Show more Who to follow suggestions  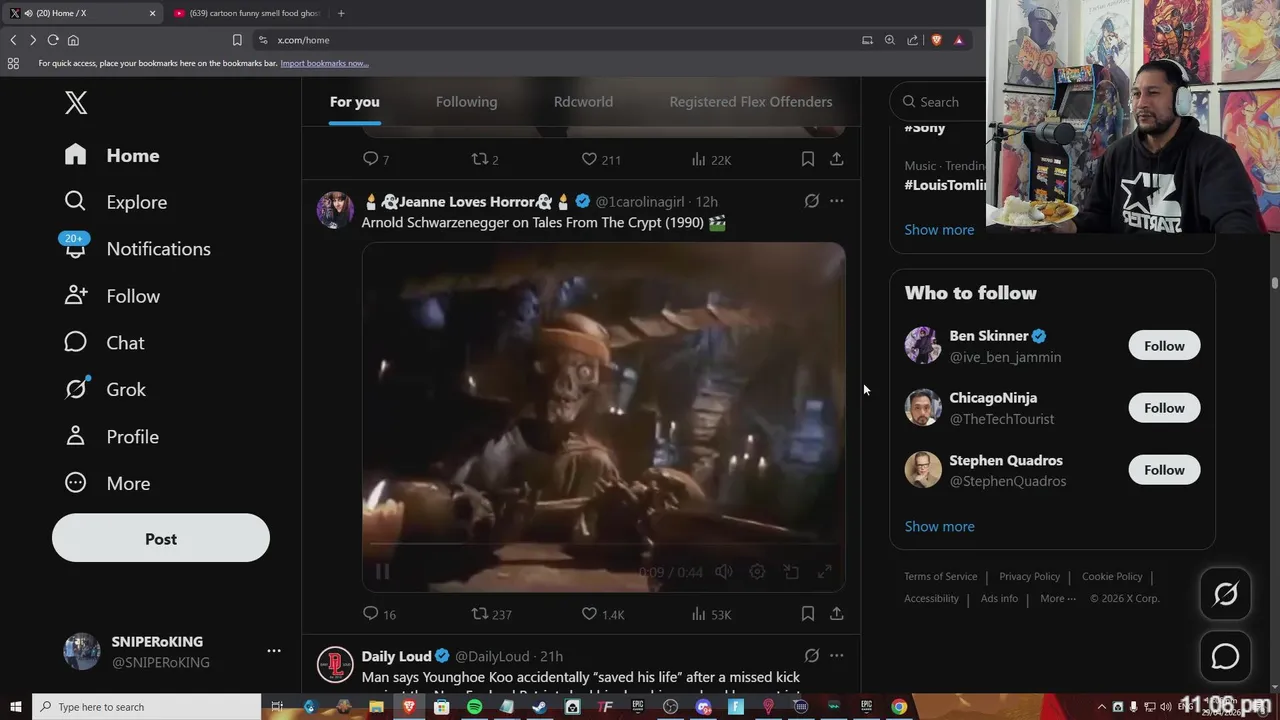click(x=939, y=527)
